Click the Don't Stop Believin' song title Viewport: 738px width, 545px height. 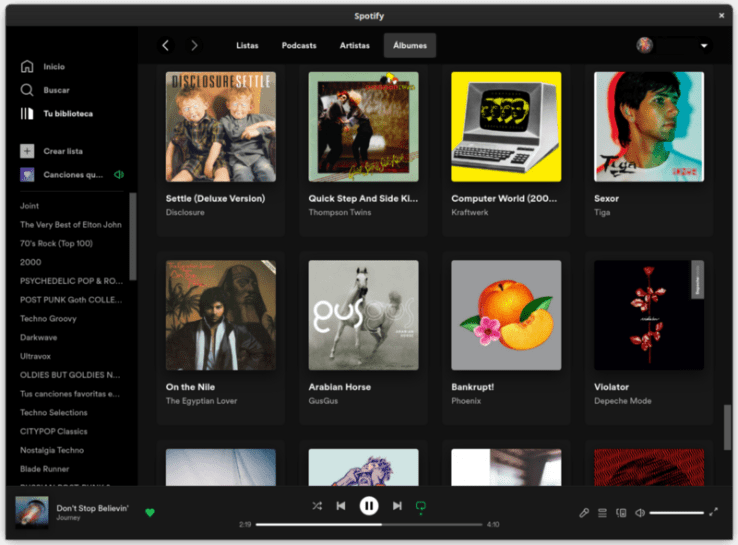point(92,508)
